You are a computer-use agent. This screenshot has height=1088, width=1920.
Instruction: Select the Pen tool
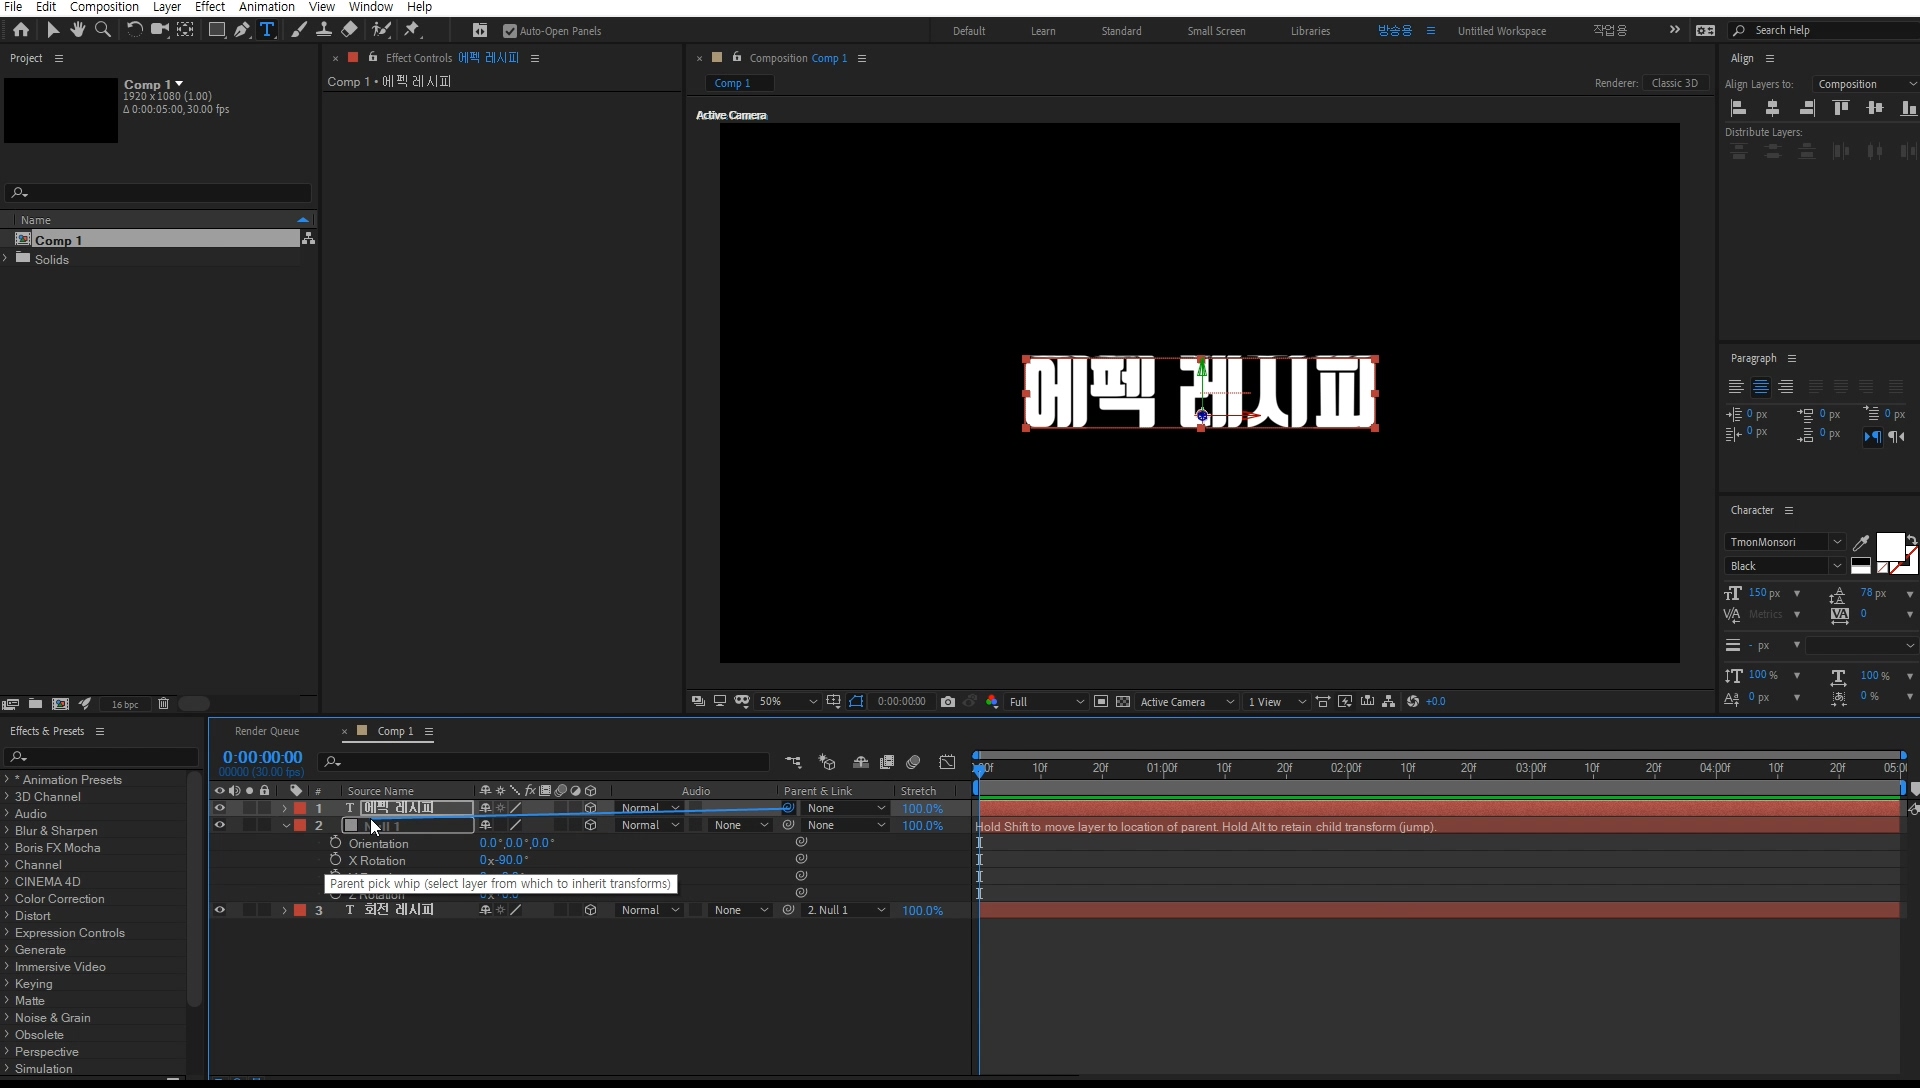[x=242, y=30]
